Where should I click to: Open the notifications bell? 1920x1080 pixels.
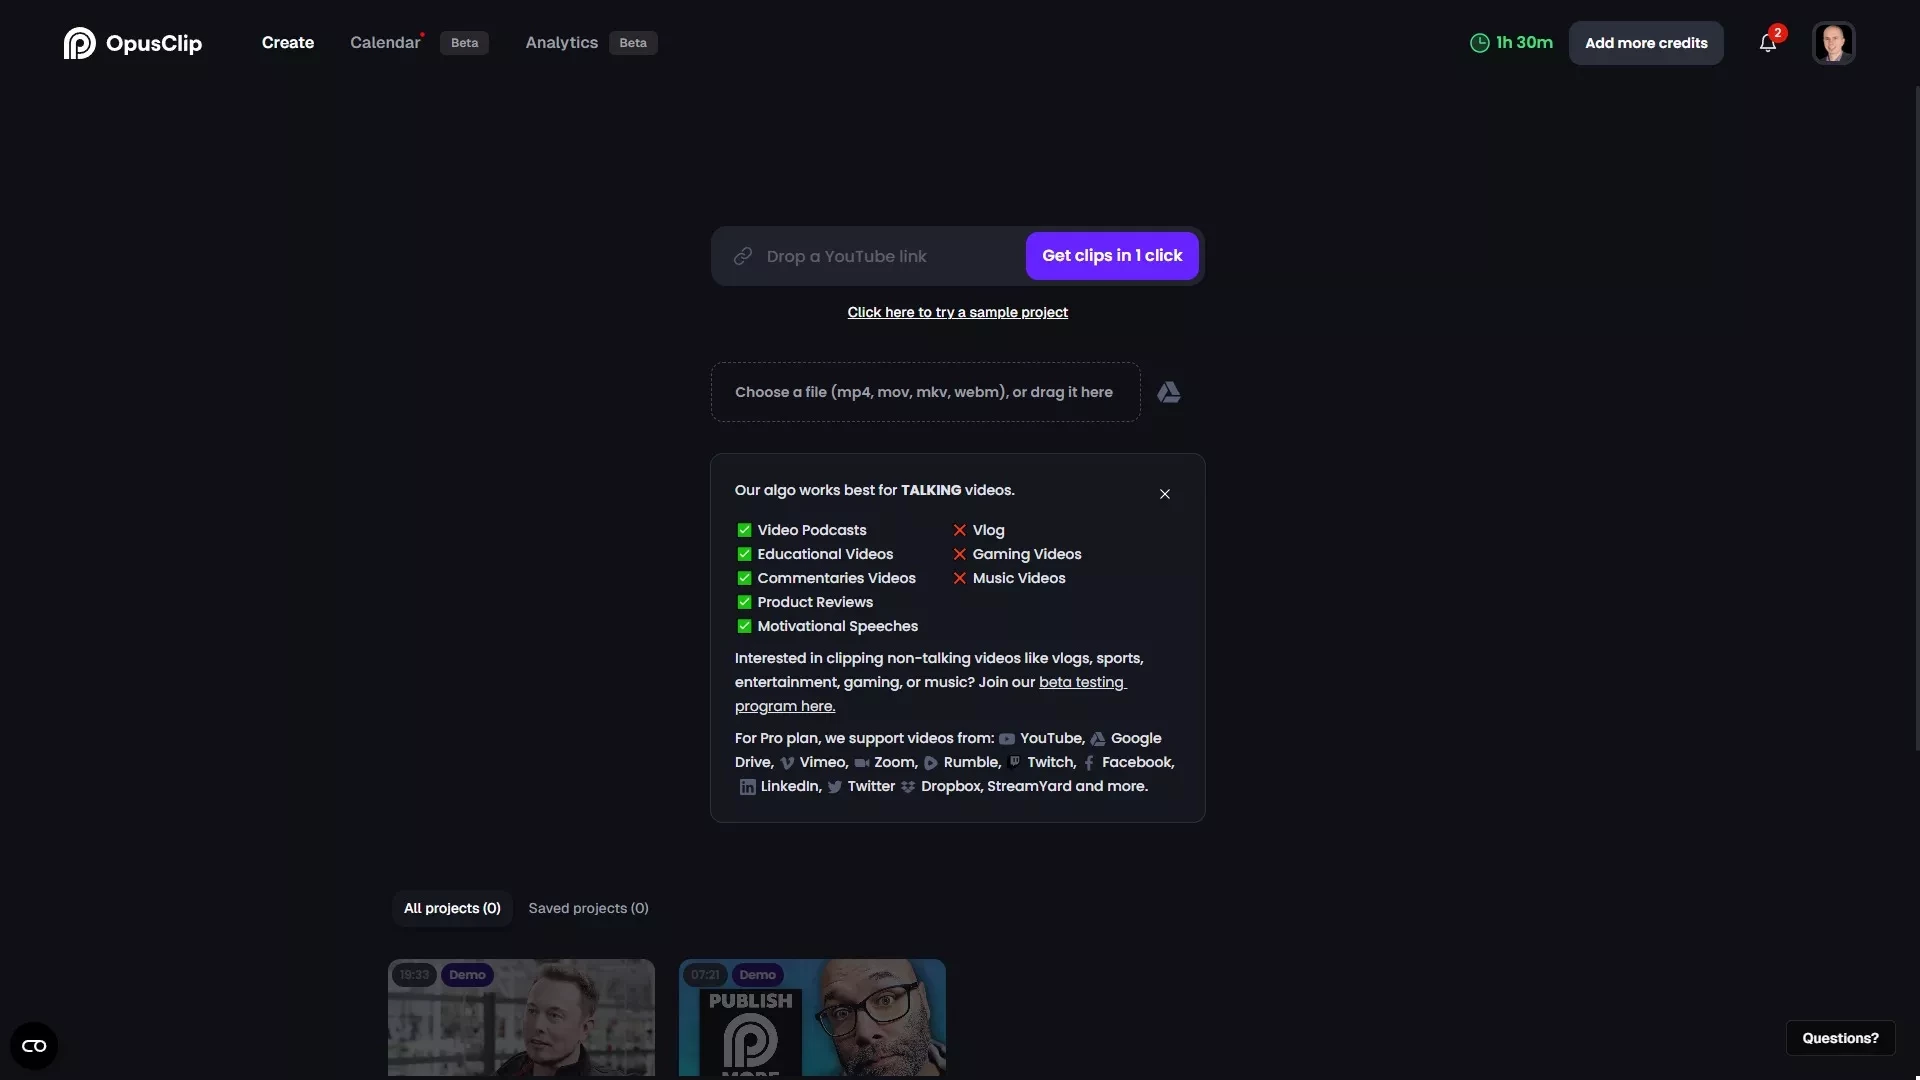tap(1768, 43)
